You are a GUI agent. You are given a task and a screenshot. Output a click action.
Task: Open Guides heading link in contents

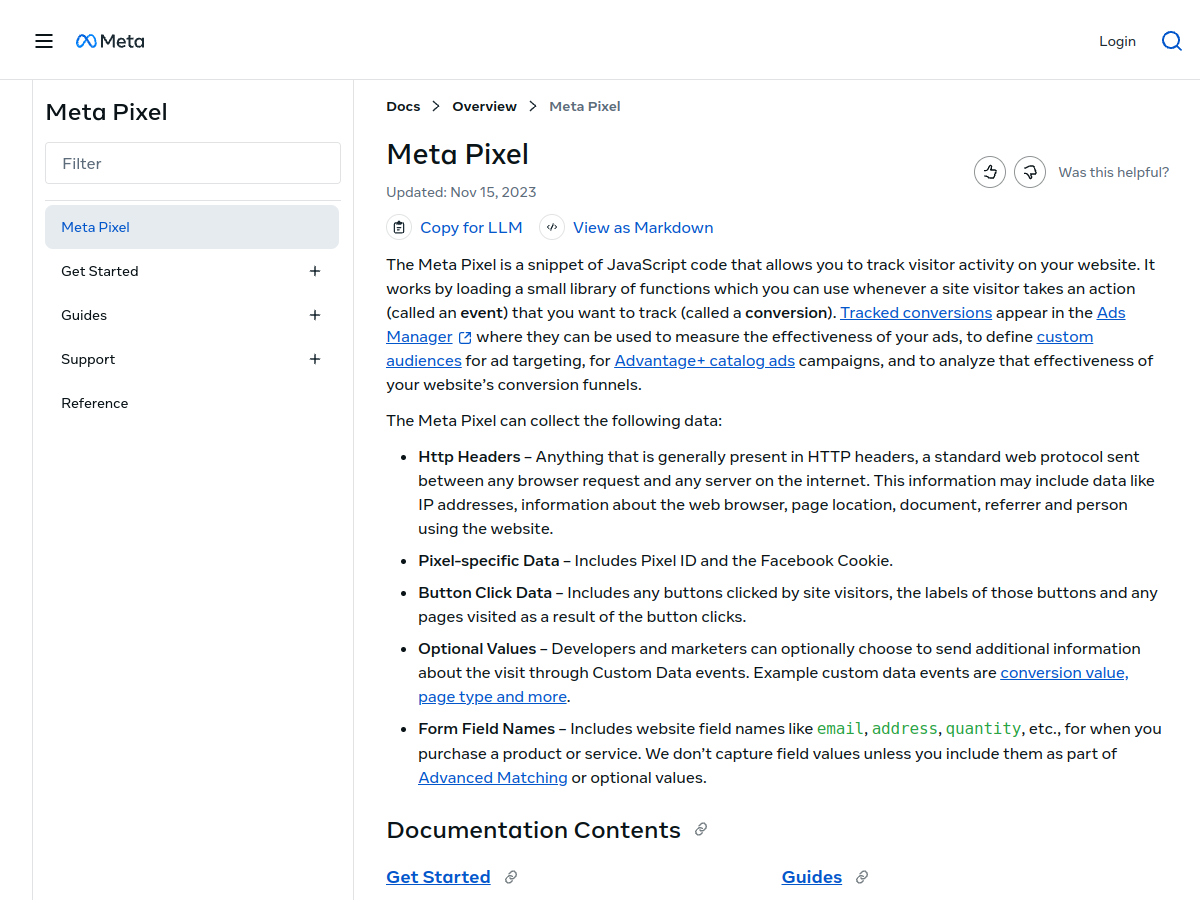[x=812, y=877]
